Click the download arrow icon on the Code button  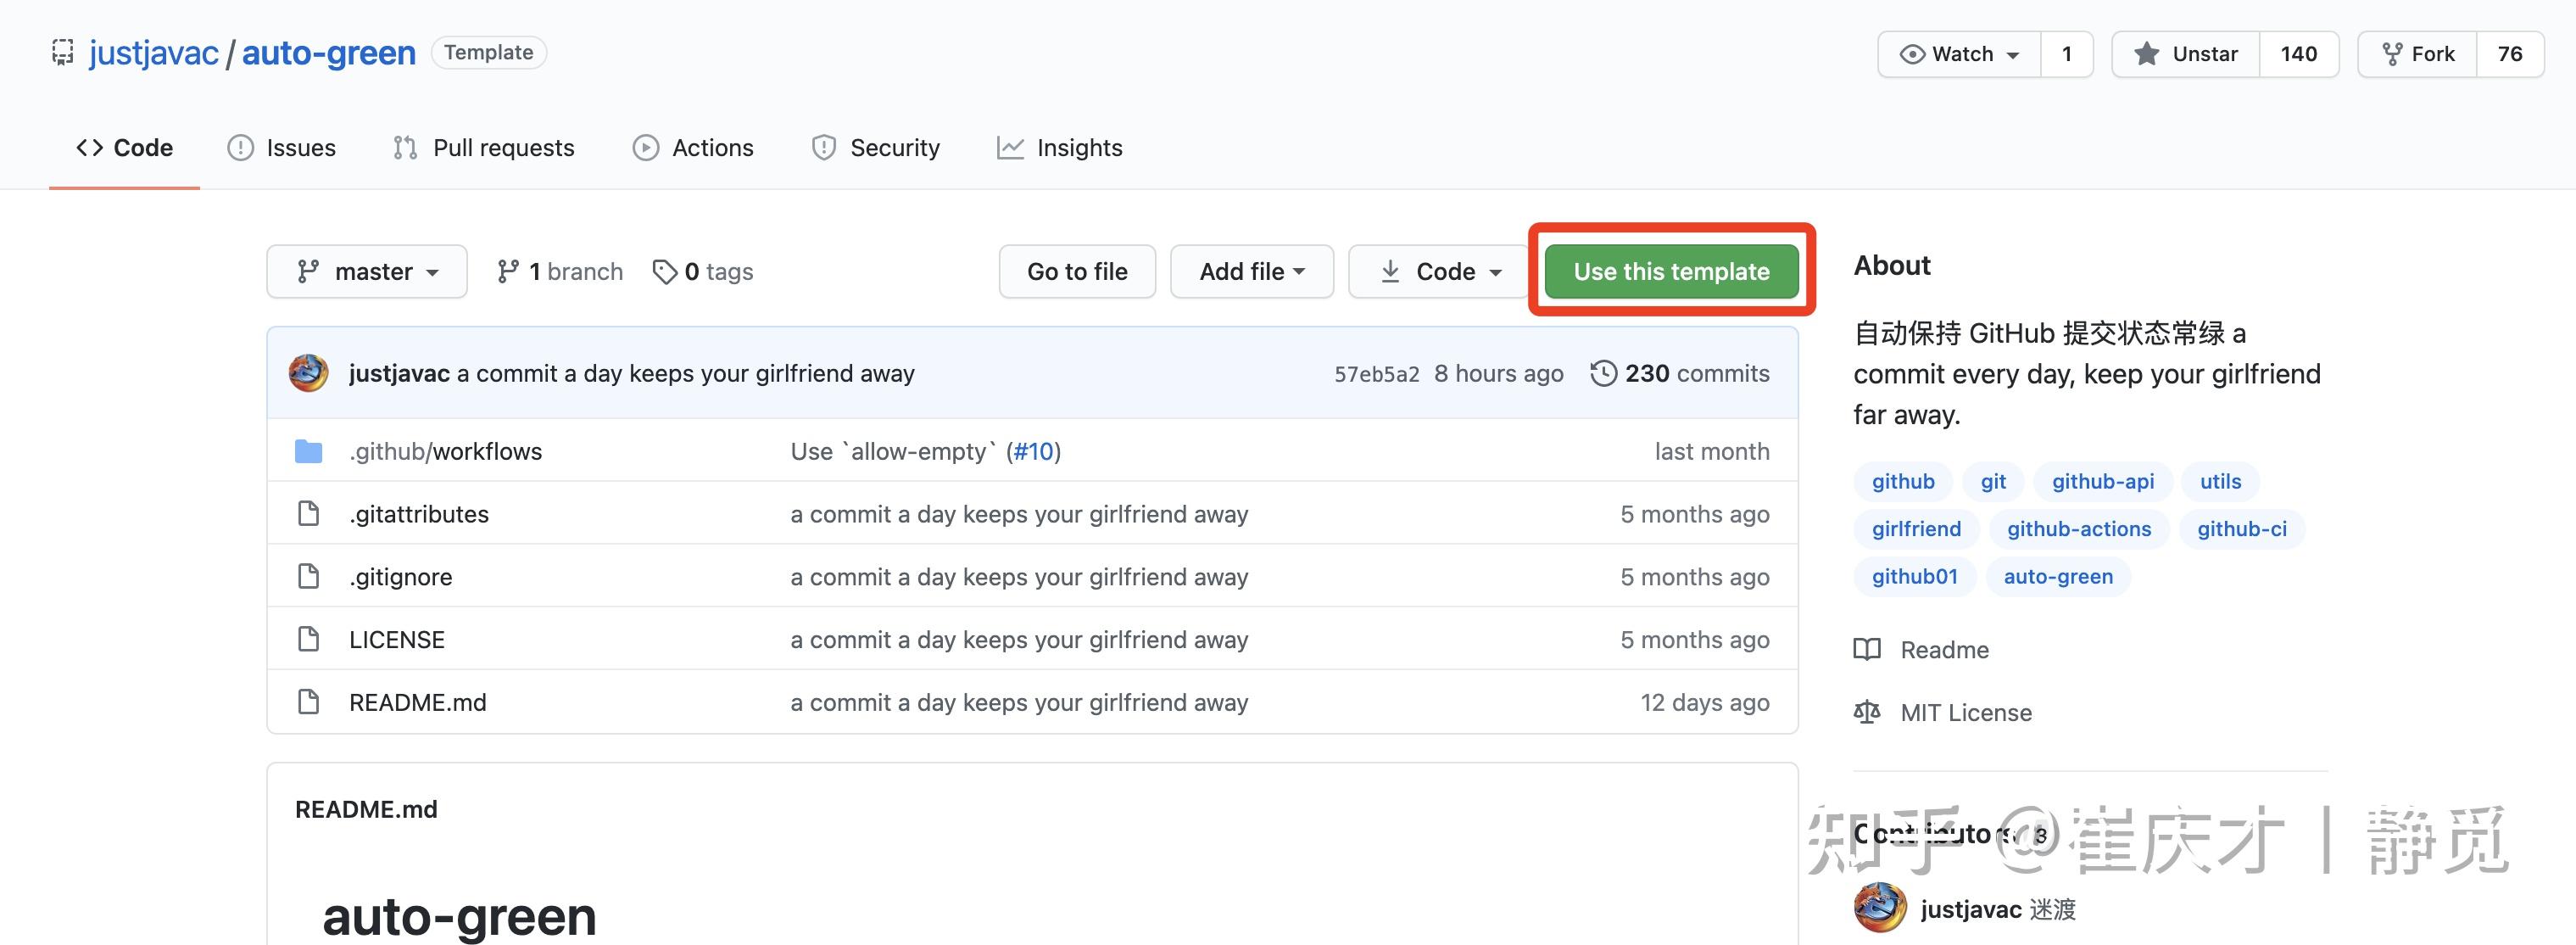(x=1391, y=271)
